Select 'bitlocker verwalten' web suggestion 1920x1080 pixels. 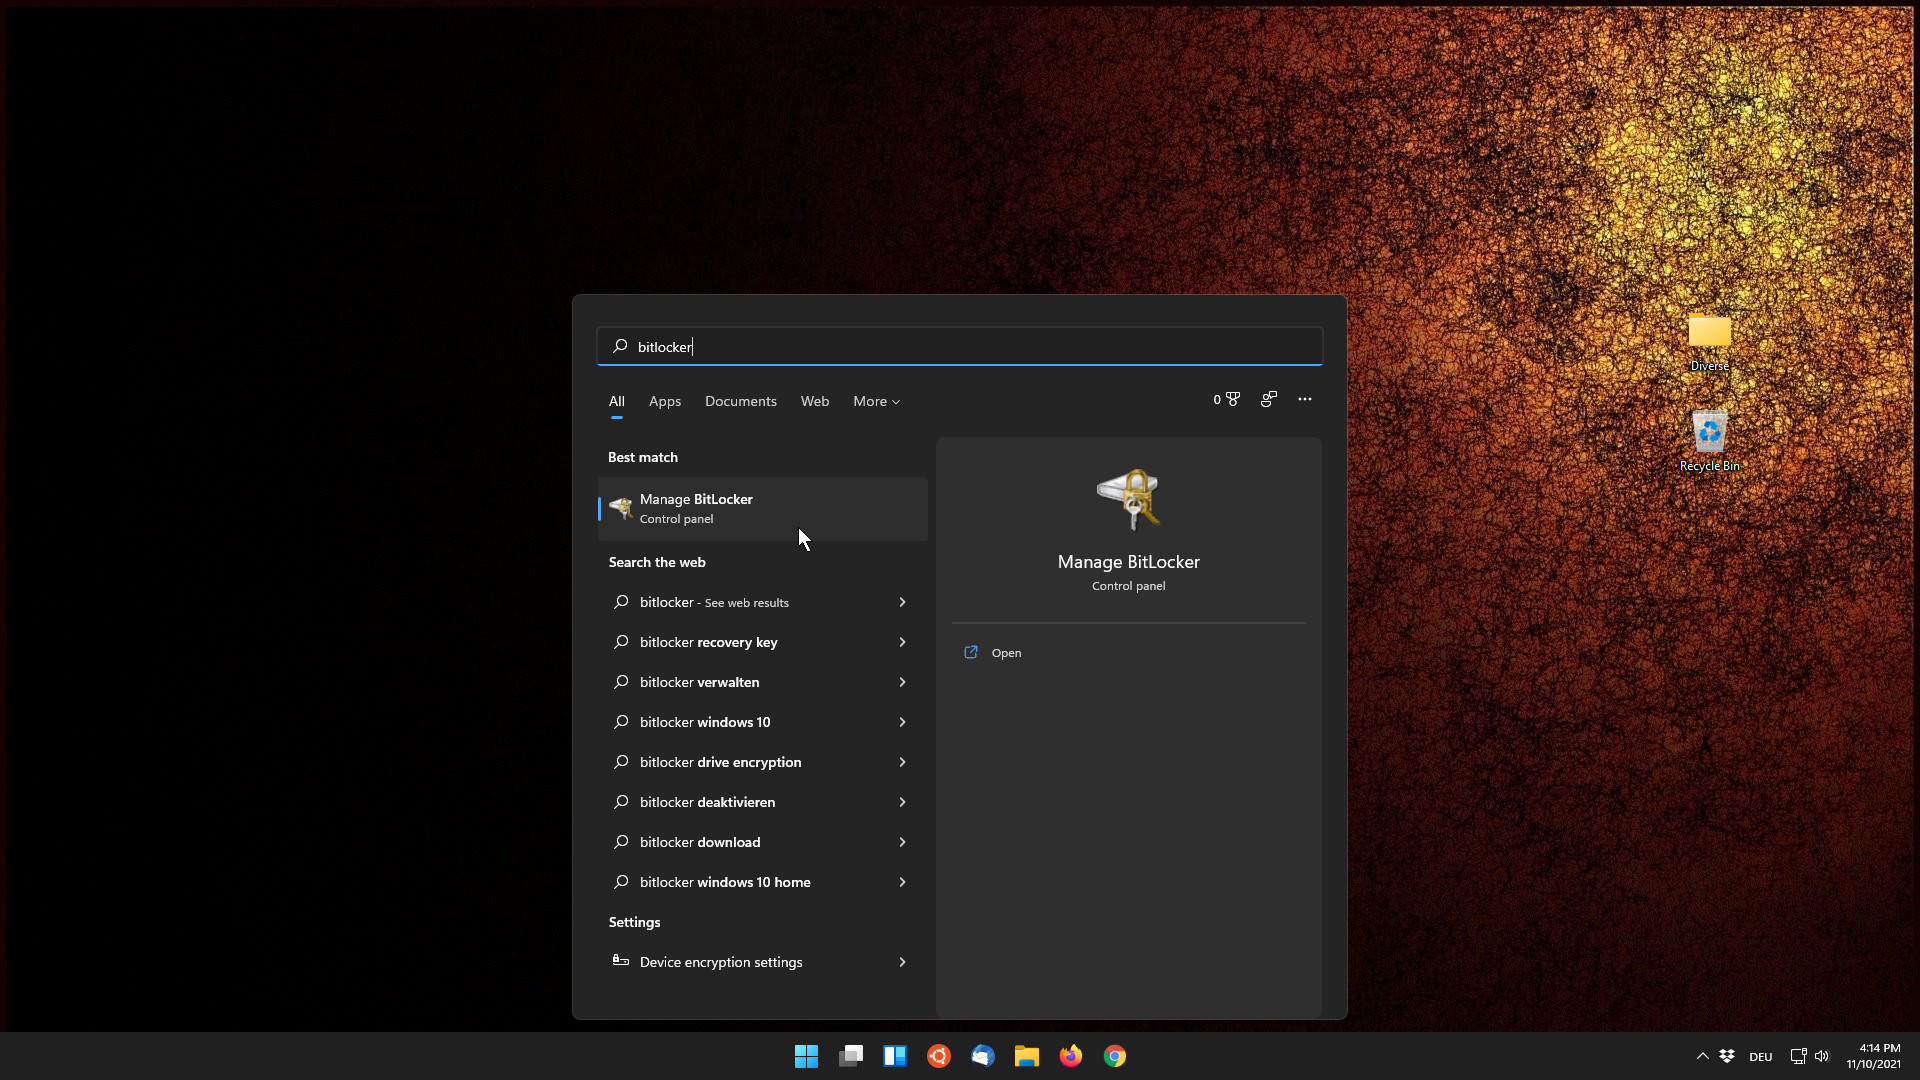[x=763, y=682]
